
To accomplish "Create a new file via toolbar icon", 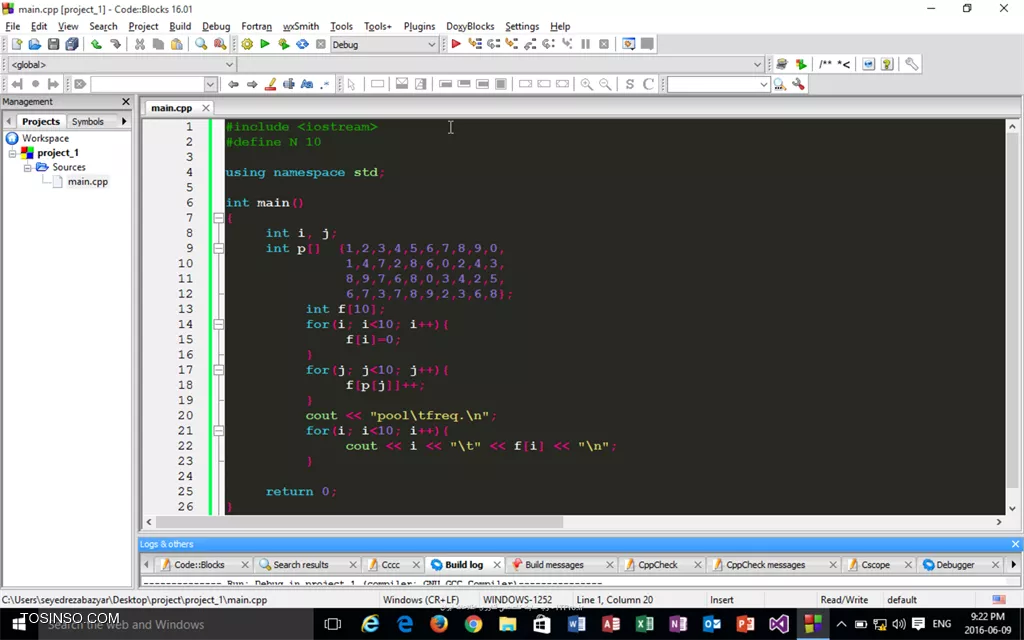I will point(16,44).
